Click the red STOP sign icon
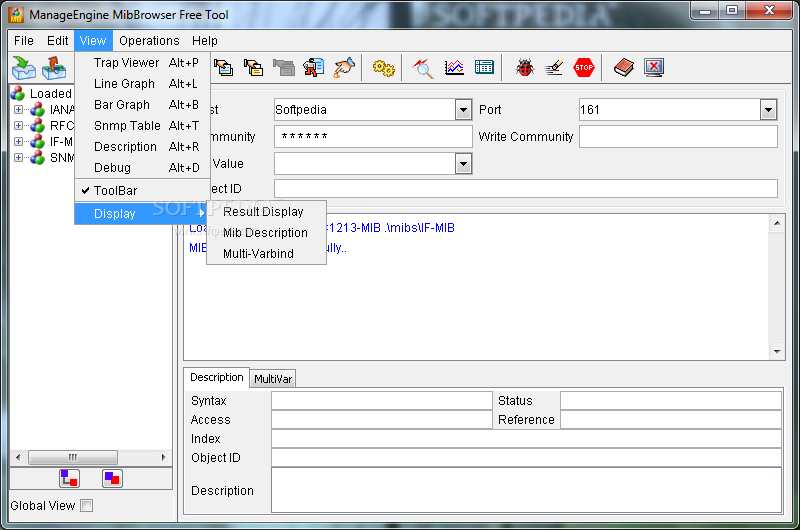This screenshot has height=530, width=800. (584, 67)
